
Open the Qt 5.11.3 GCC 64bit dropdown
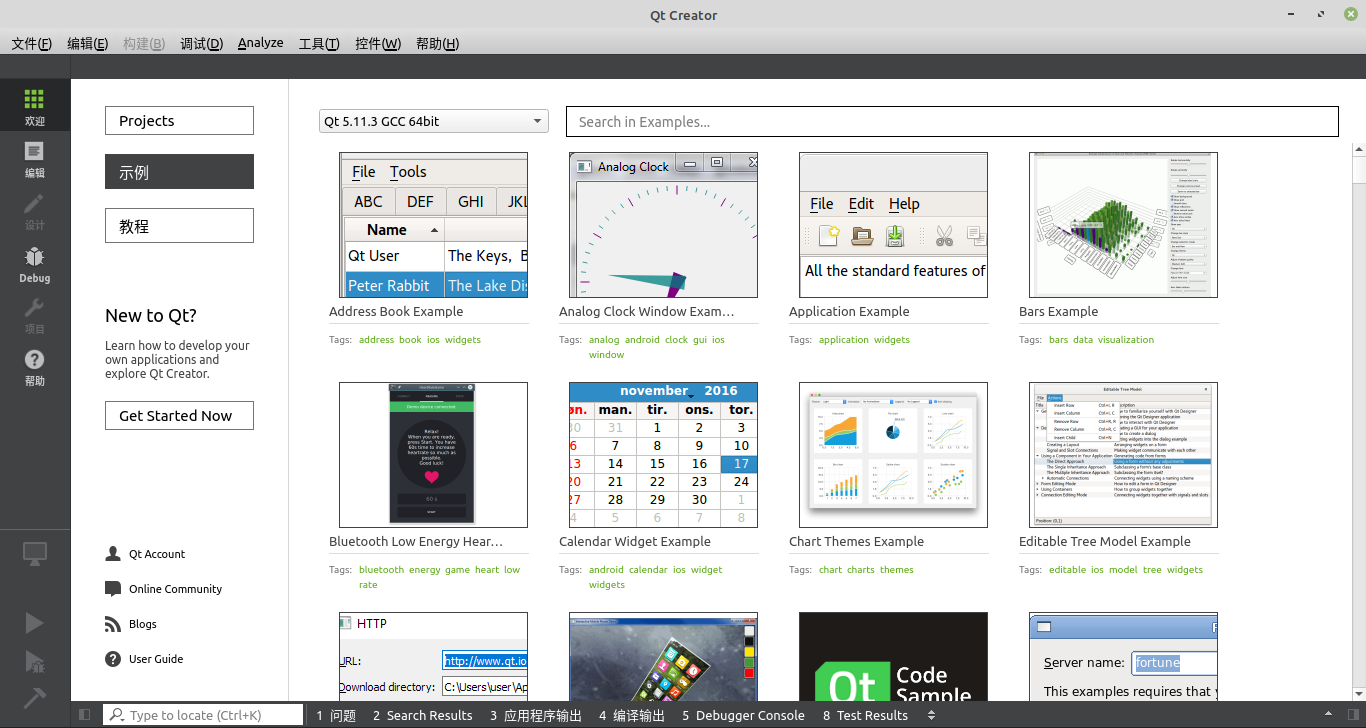point(434,121)
